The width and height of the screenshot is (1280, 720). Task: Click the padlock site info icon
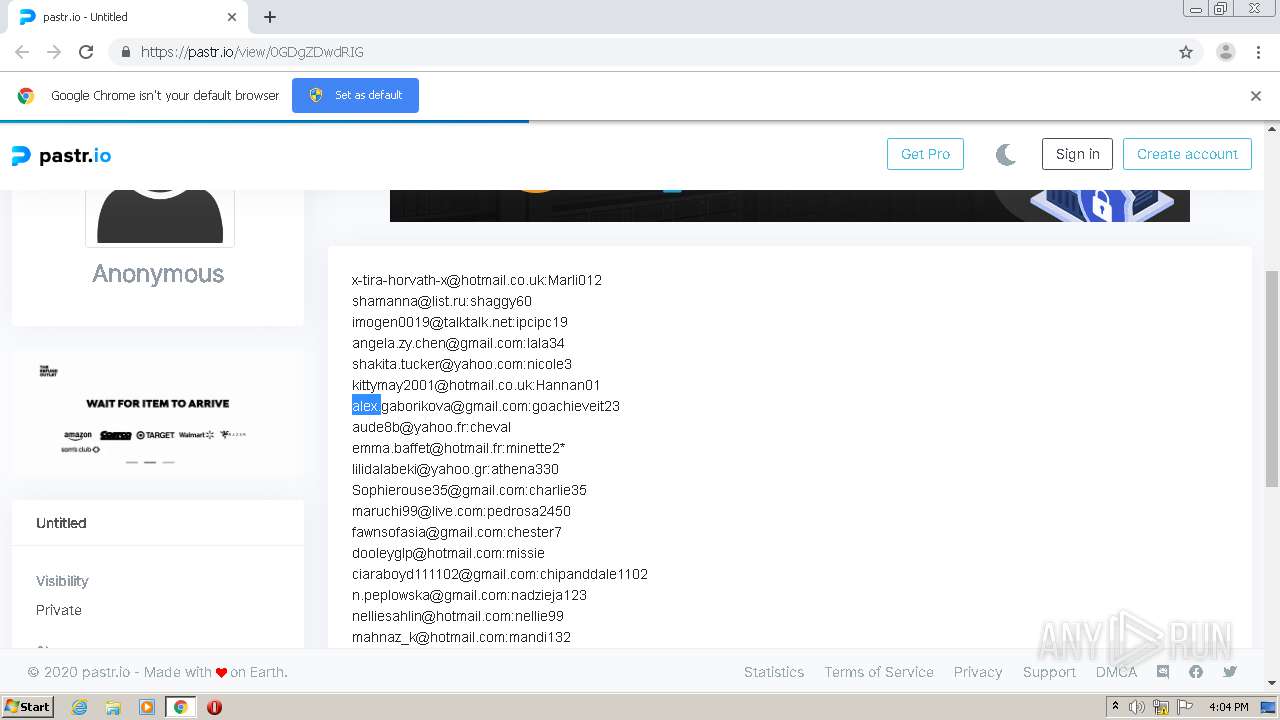125,52
